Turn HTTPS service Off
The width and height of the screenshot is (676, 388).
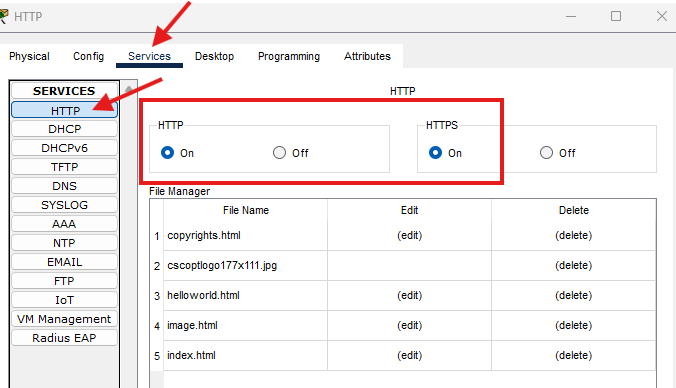[546, 153]
